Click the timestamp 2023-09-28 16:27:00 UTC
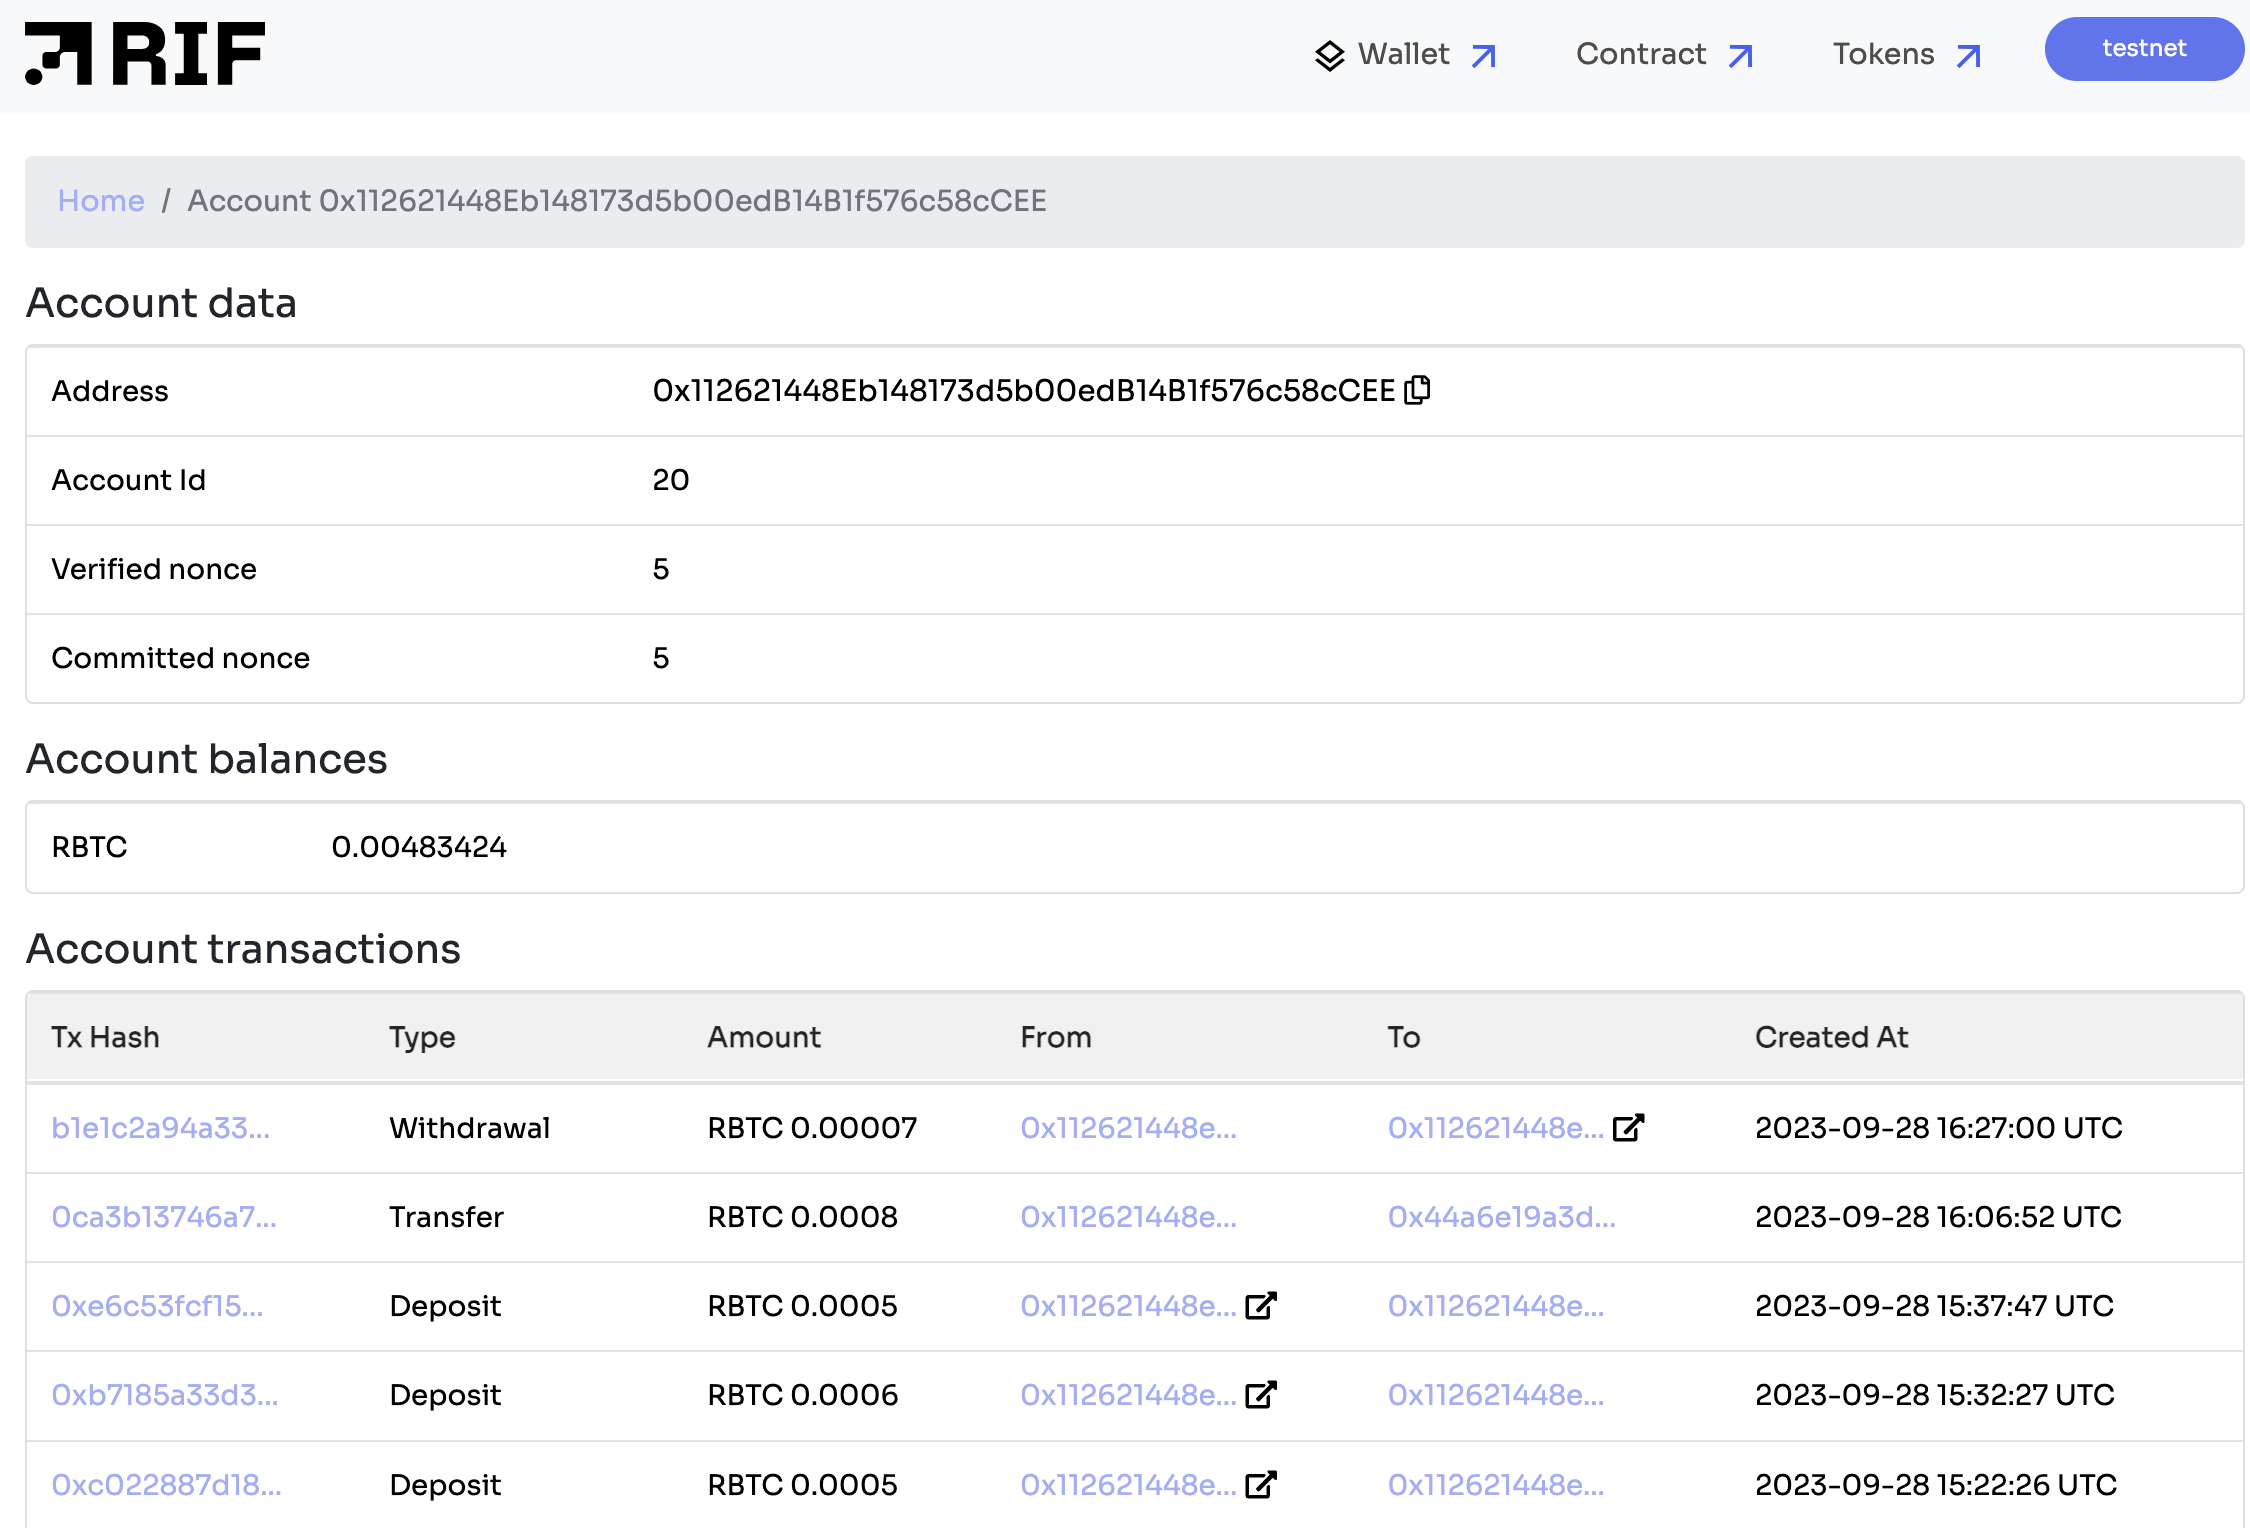Viewport: 2250px width, 1528px height. tap(1938, 1128)
